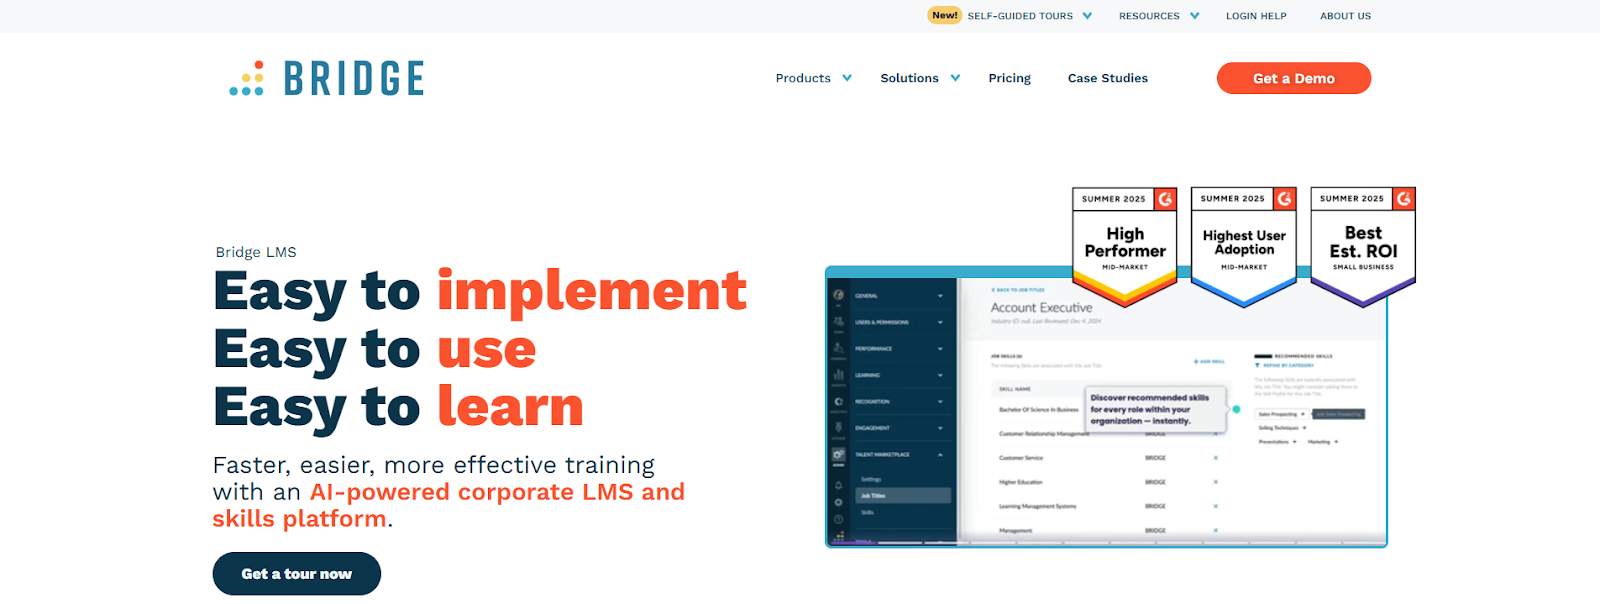Open the Case Studies page
Viewport: 1600px width, 604px height.
(1107, 78)
